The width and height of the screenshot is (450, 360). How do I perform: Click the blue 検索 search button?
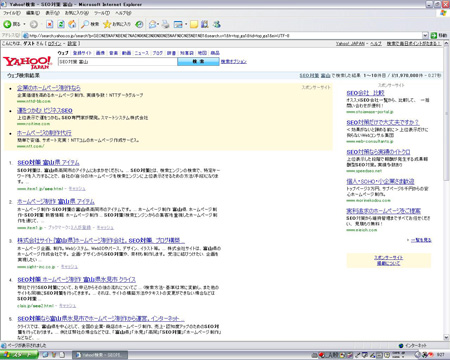(x=198, y=62)
